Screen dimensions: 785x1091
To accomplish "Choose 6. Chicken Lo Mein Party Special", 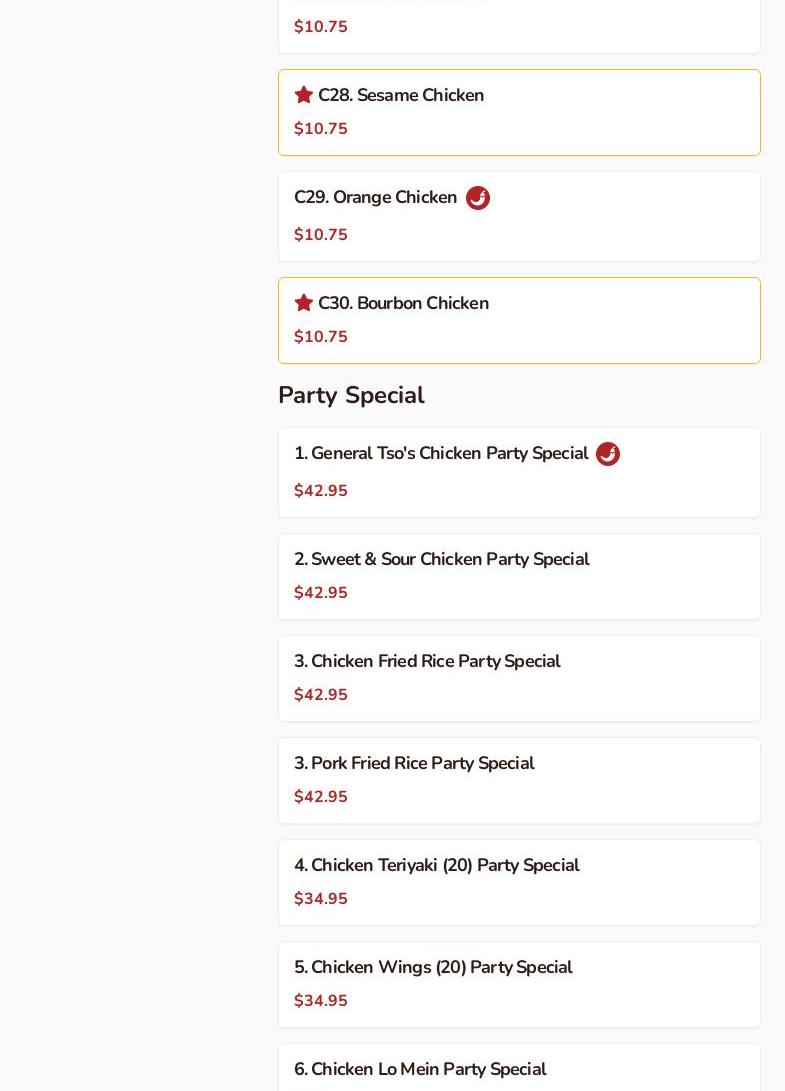I will (420, 1070).
